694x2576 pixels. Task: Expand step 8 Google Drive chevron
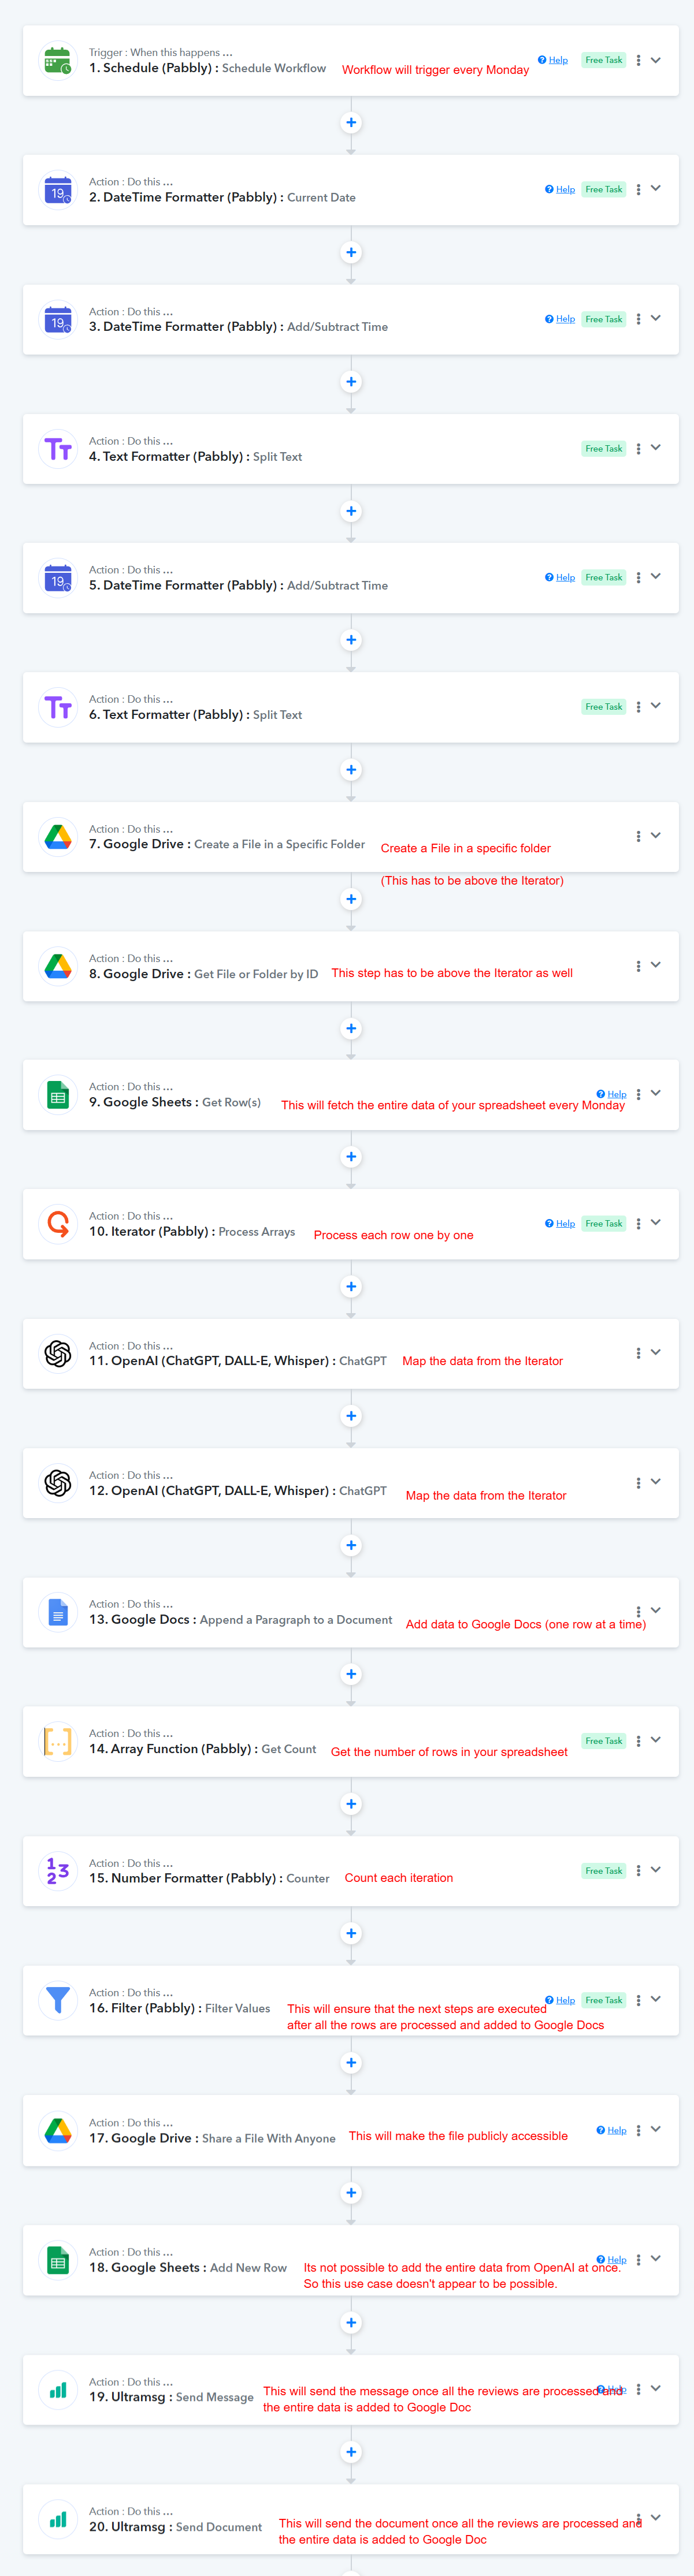[656, 965]
